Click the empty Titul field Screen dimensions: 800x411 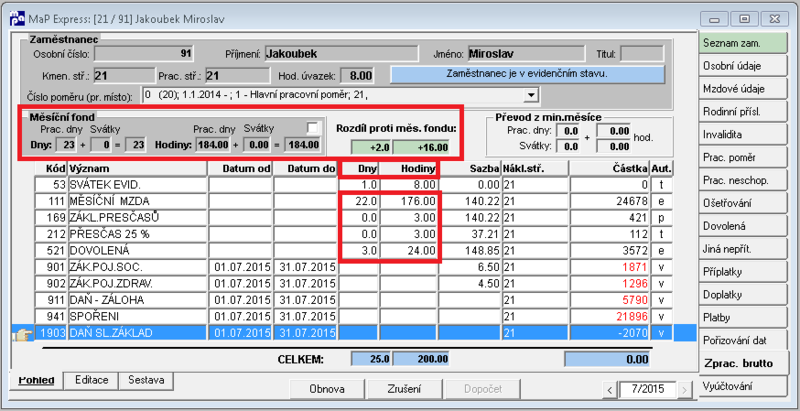click(x=642, y=54)
